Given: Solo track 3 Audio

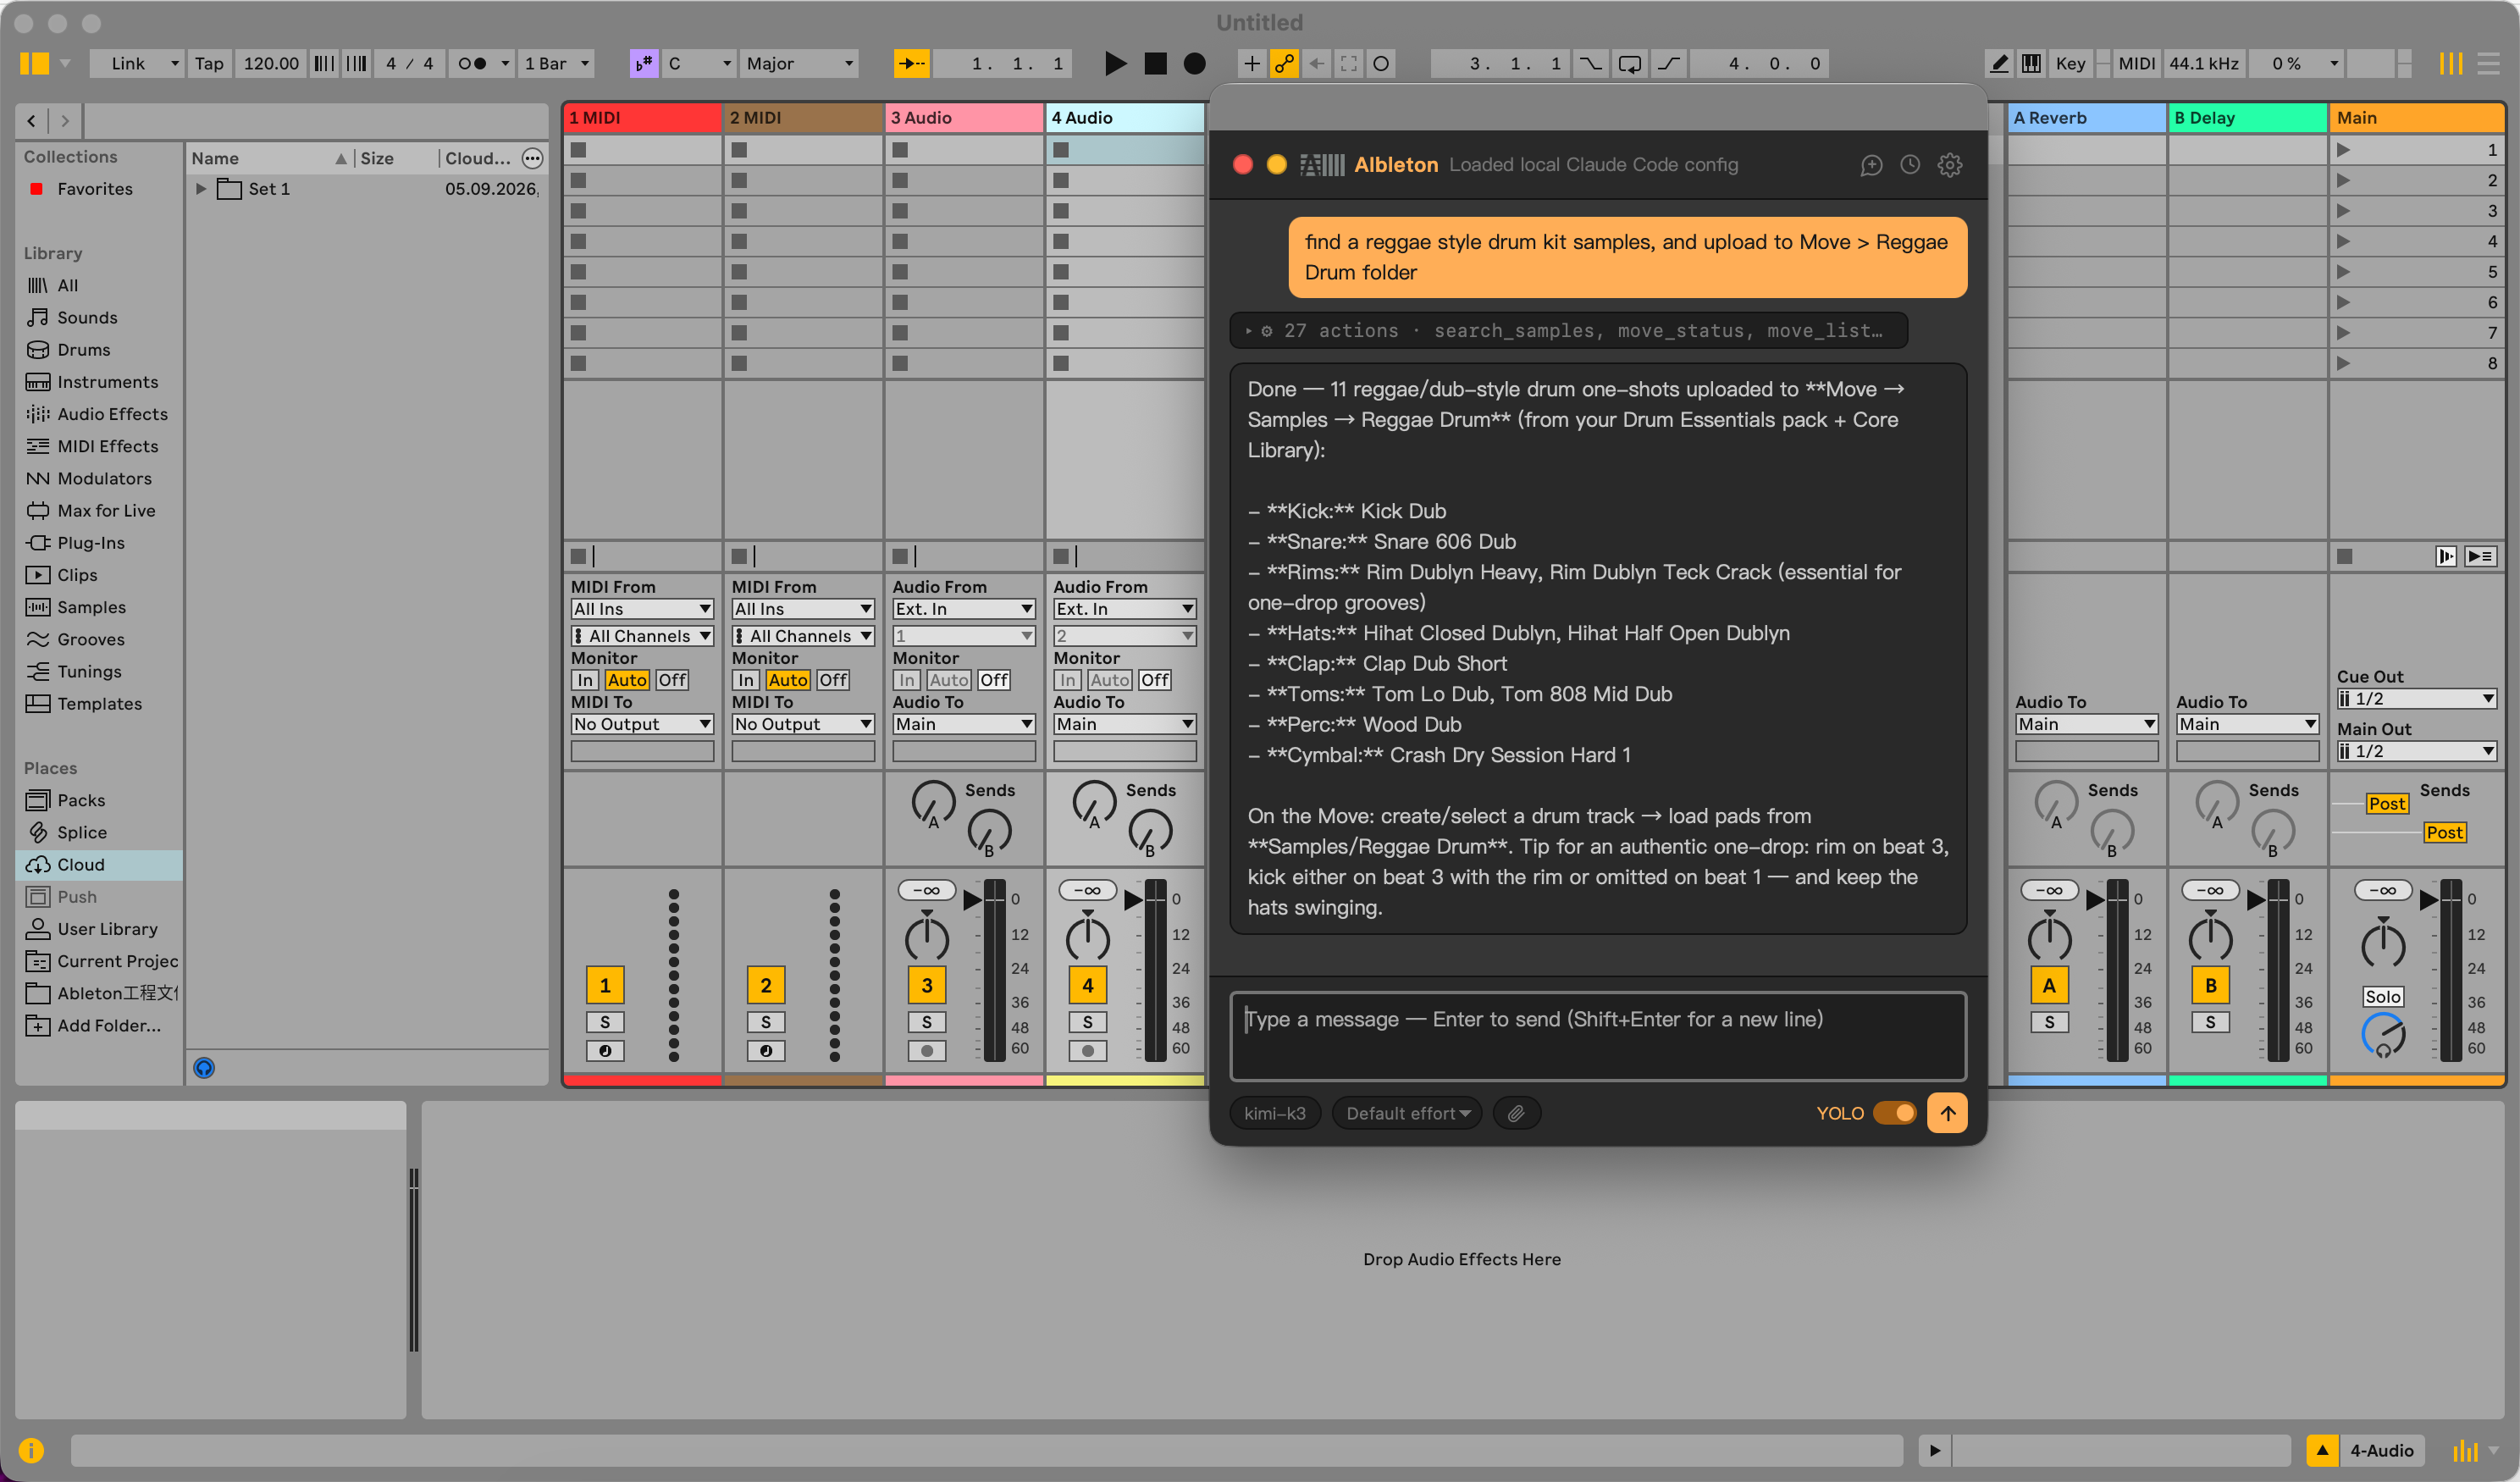Looking at the screenshot, I should [927, 1022].
